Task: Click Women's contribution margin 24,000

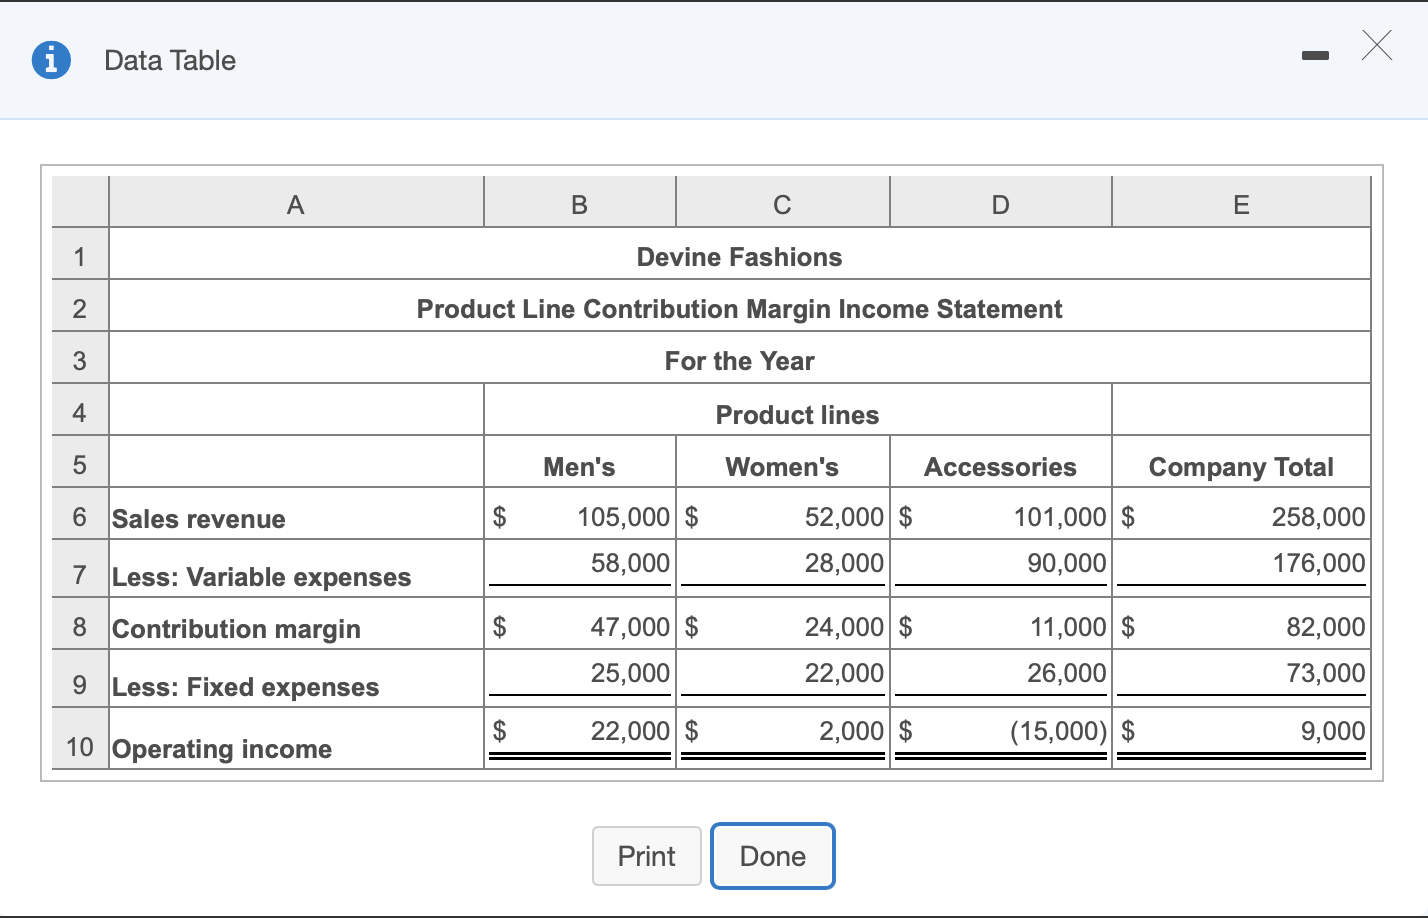Action: (x=845, y=627)
